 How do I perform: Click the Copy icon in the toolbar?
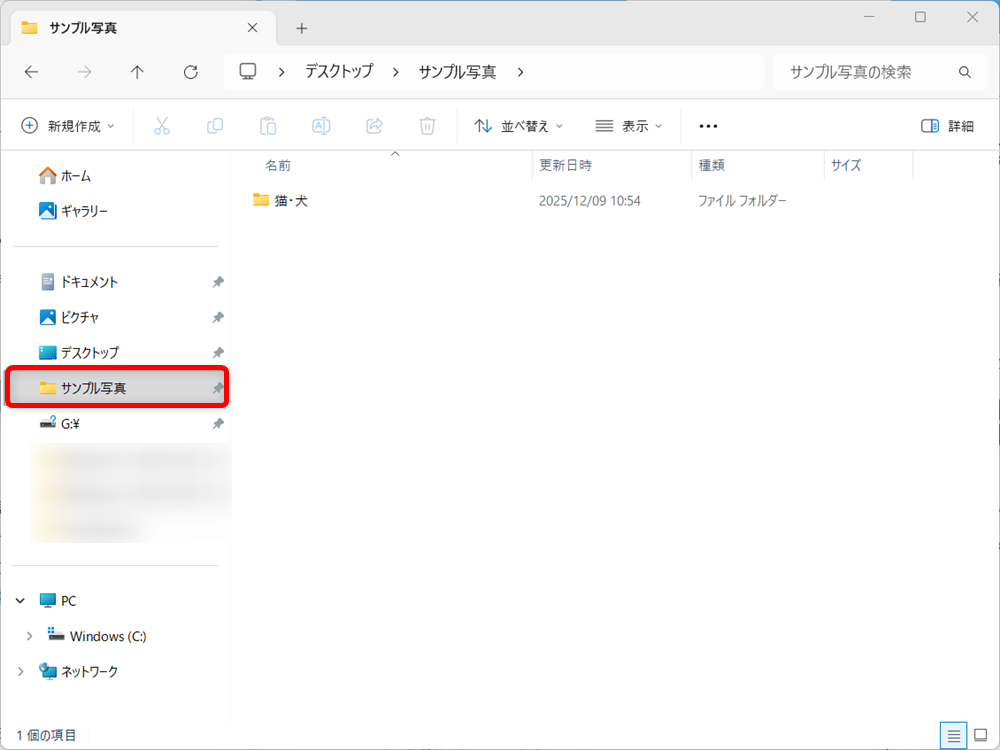click(214, 126)
